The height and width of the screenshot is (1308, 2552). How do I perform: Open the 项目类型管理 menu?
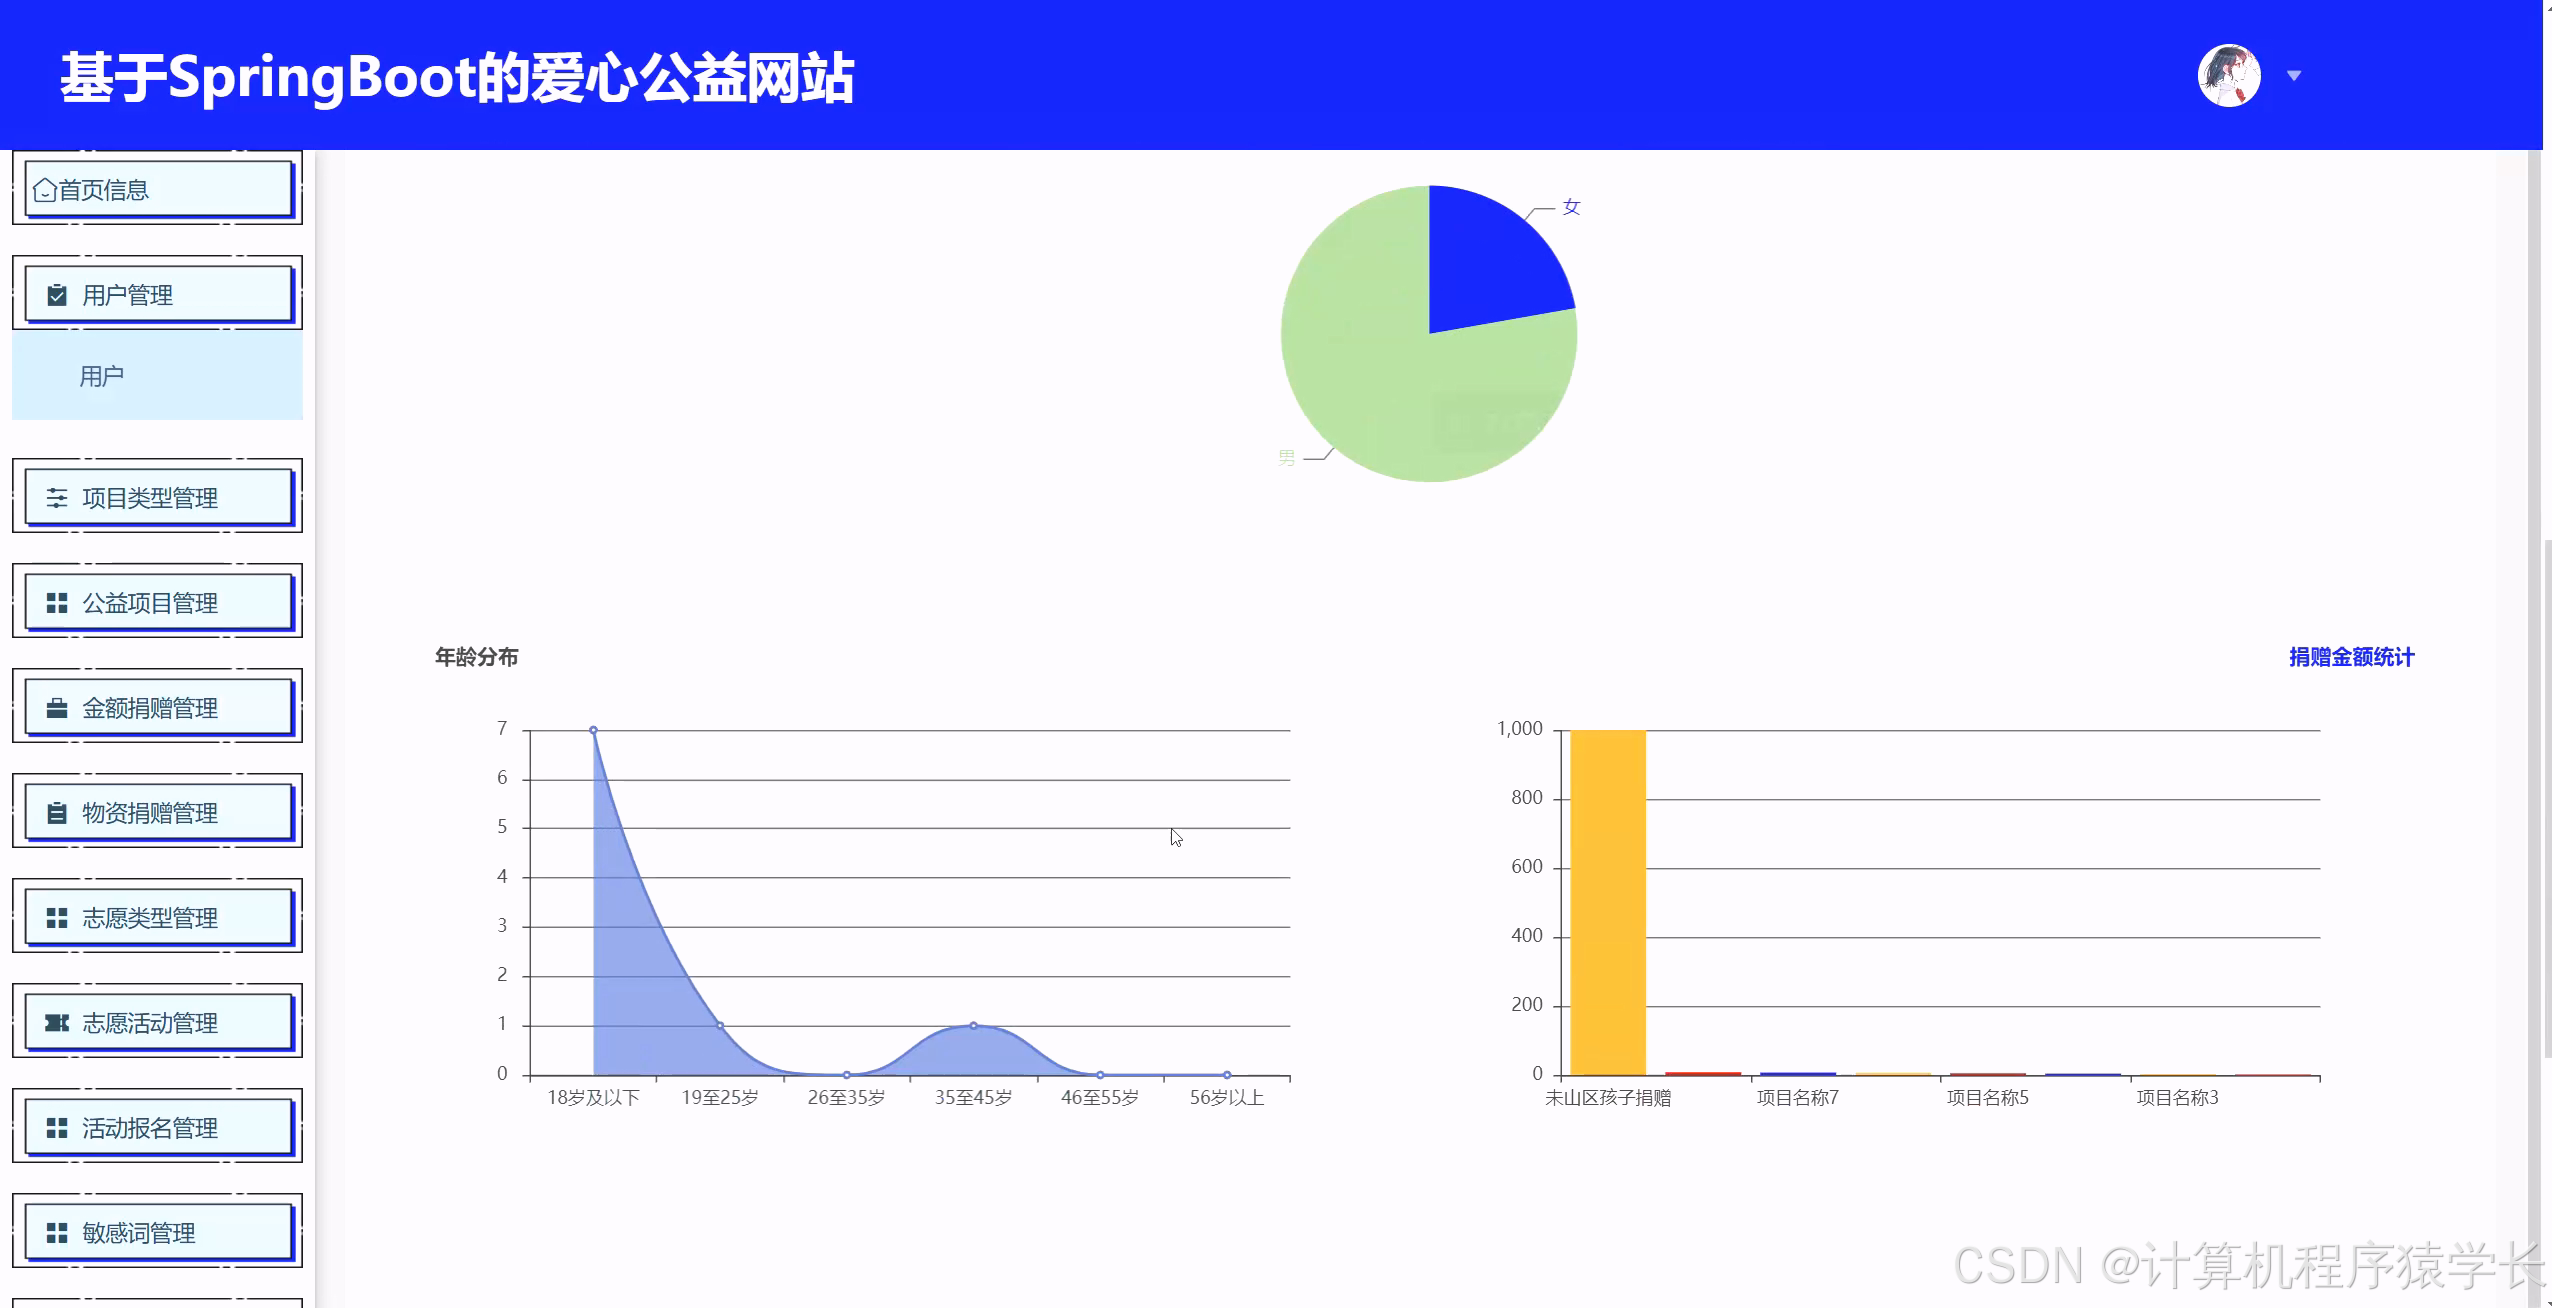tap(157, 497)
